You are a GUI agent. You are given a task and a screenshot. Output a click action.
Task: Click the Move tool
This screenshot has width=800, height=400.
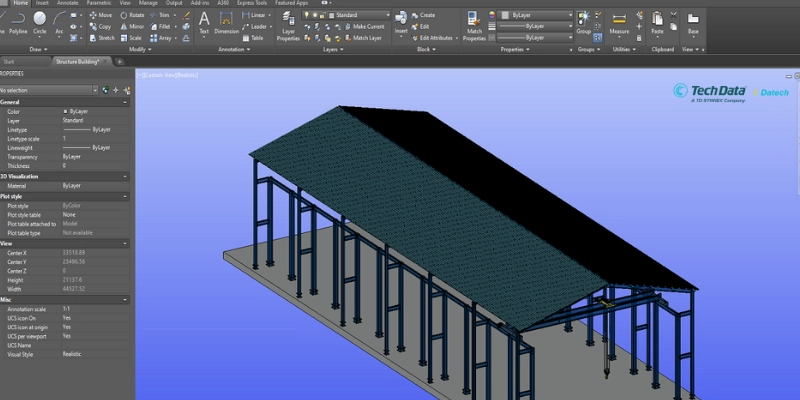[101, 15]
